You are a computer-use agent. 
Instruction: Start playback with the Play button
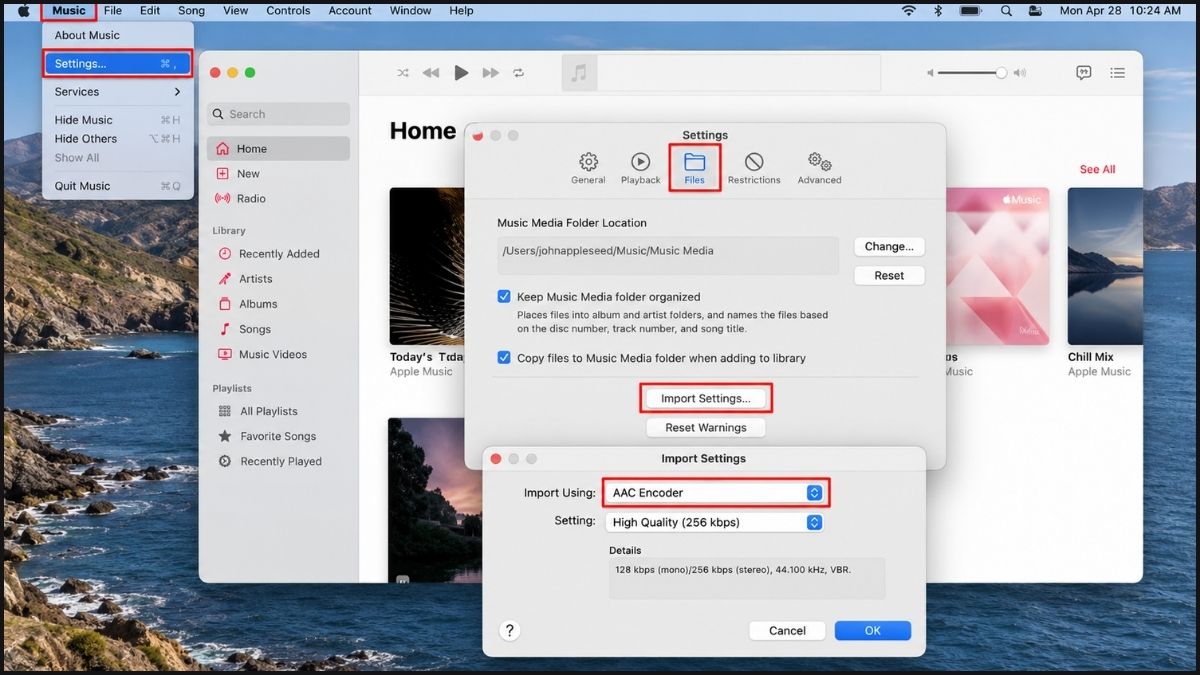pos(461,73)
